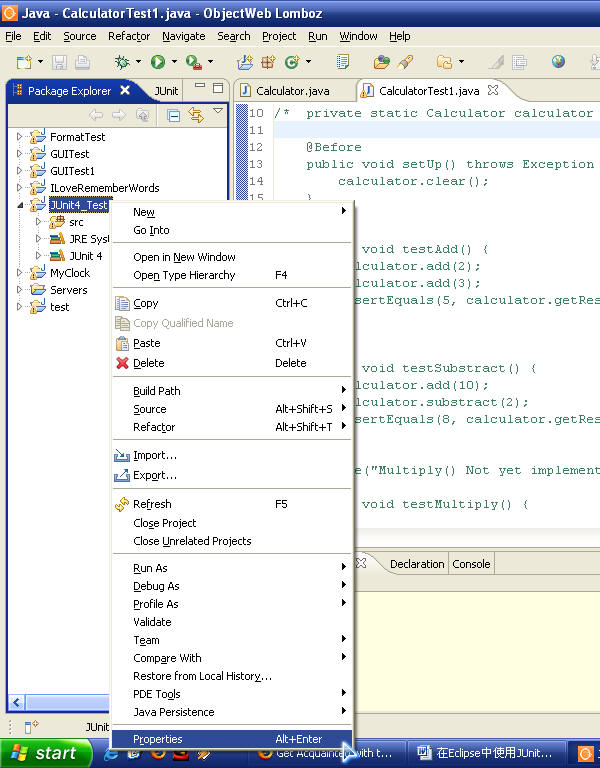Select the Servers project in tree

coord(68,290)
